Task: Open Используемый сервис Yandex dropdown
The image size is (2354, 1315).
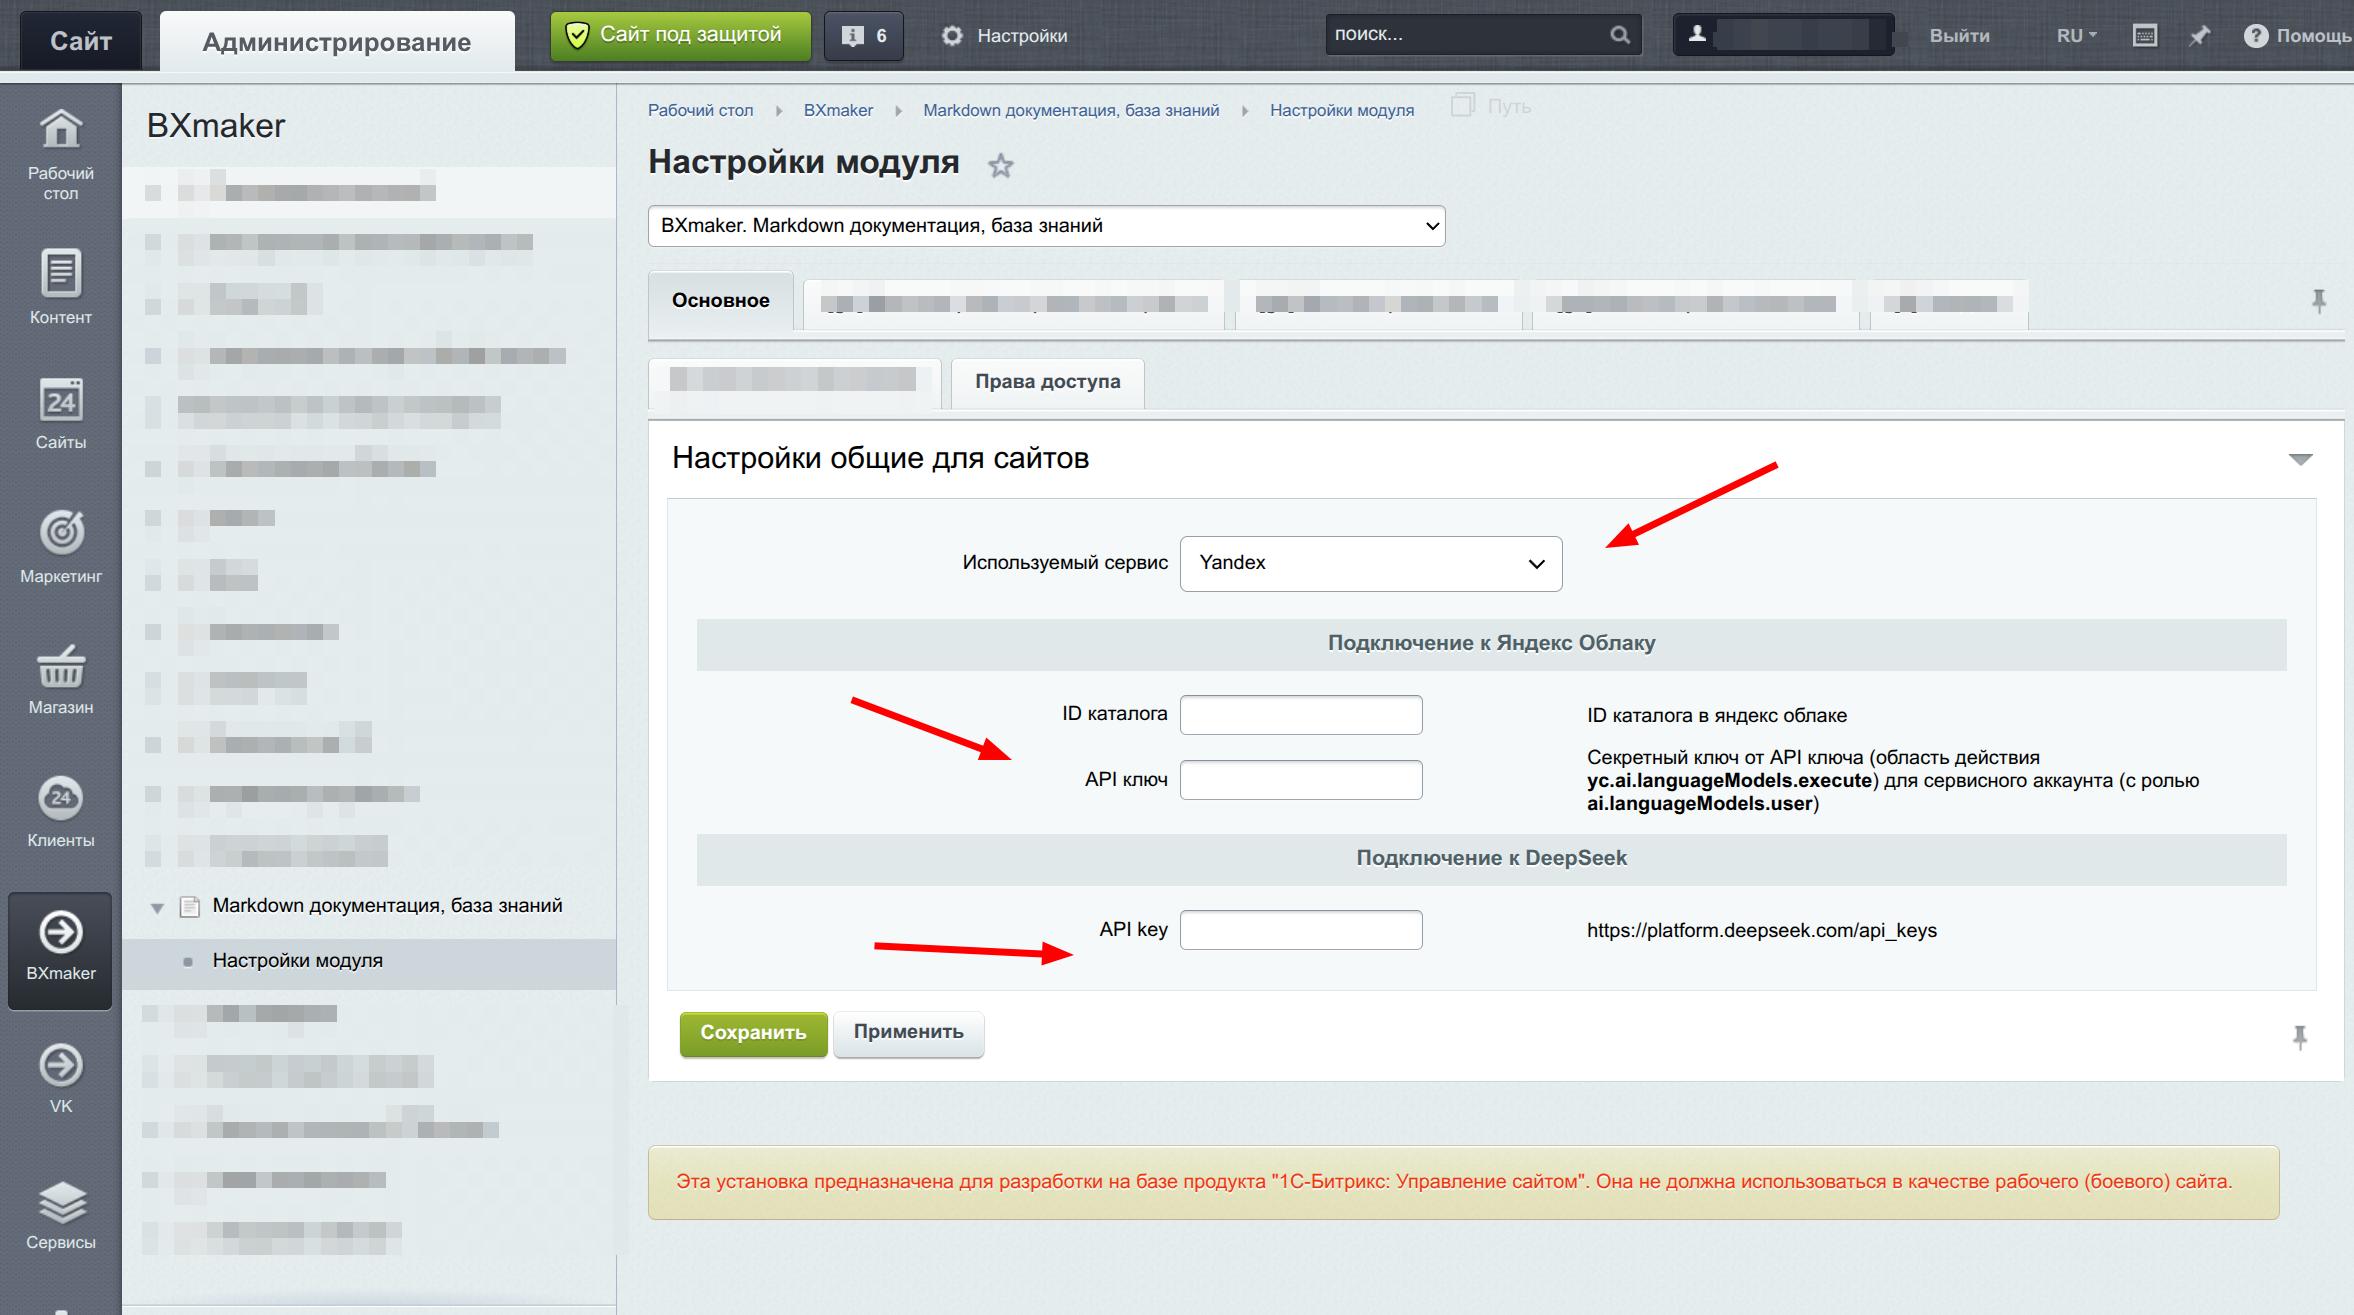Action: [x=1370, y=563]
